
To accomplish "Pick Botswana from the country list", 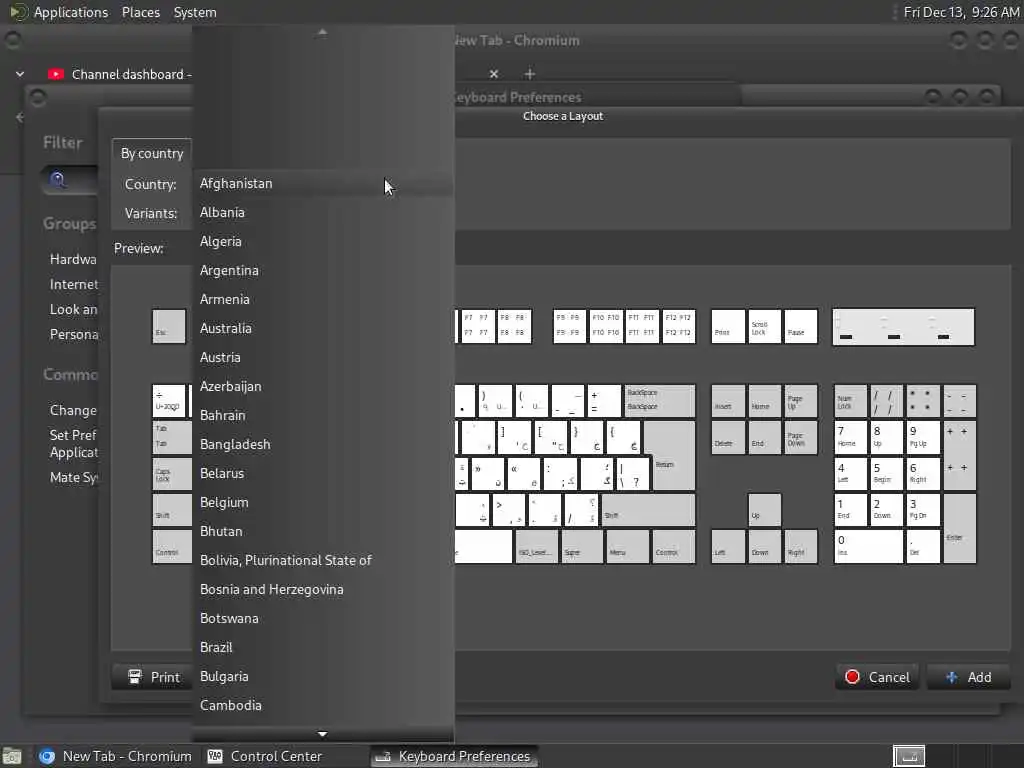I will point(323,618).
